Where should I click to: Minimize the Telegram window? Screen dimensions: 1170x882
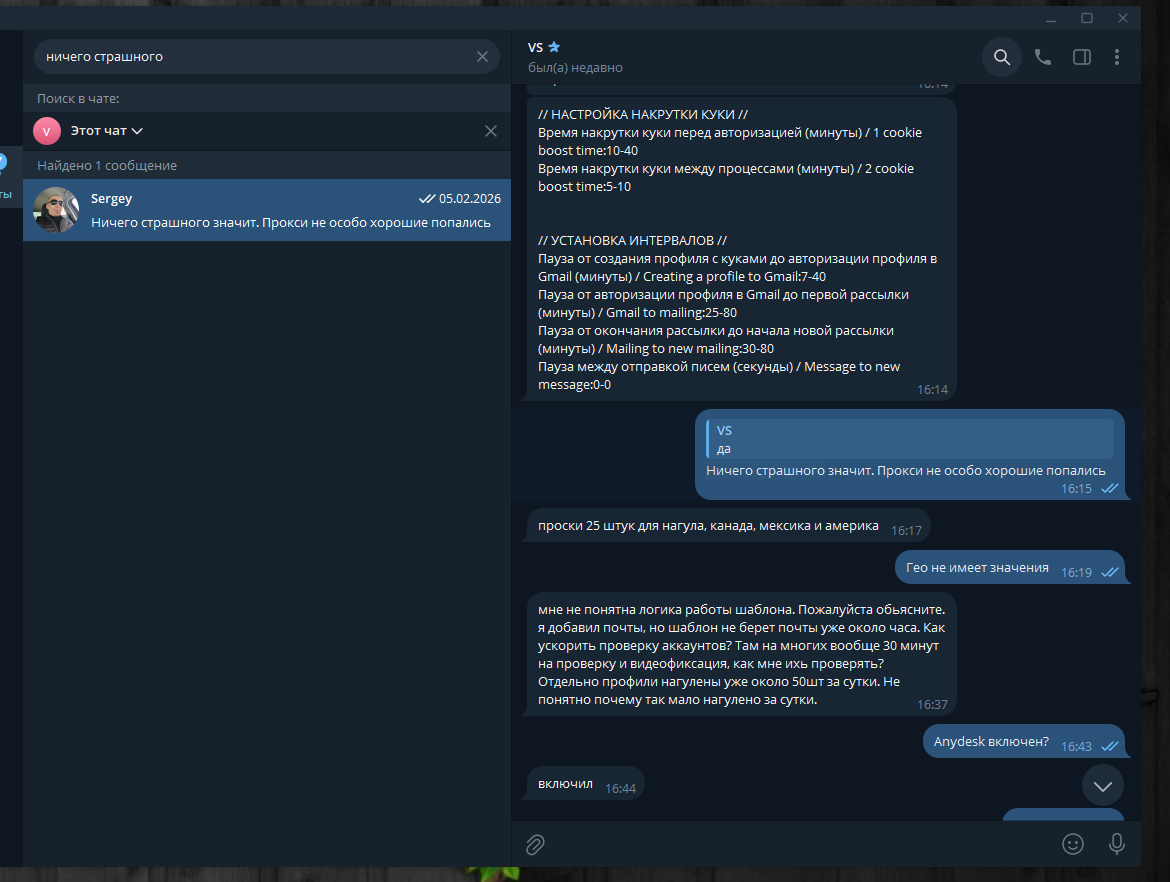(1051, 19)
